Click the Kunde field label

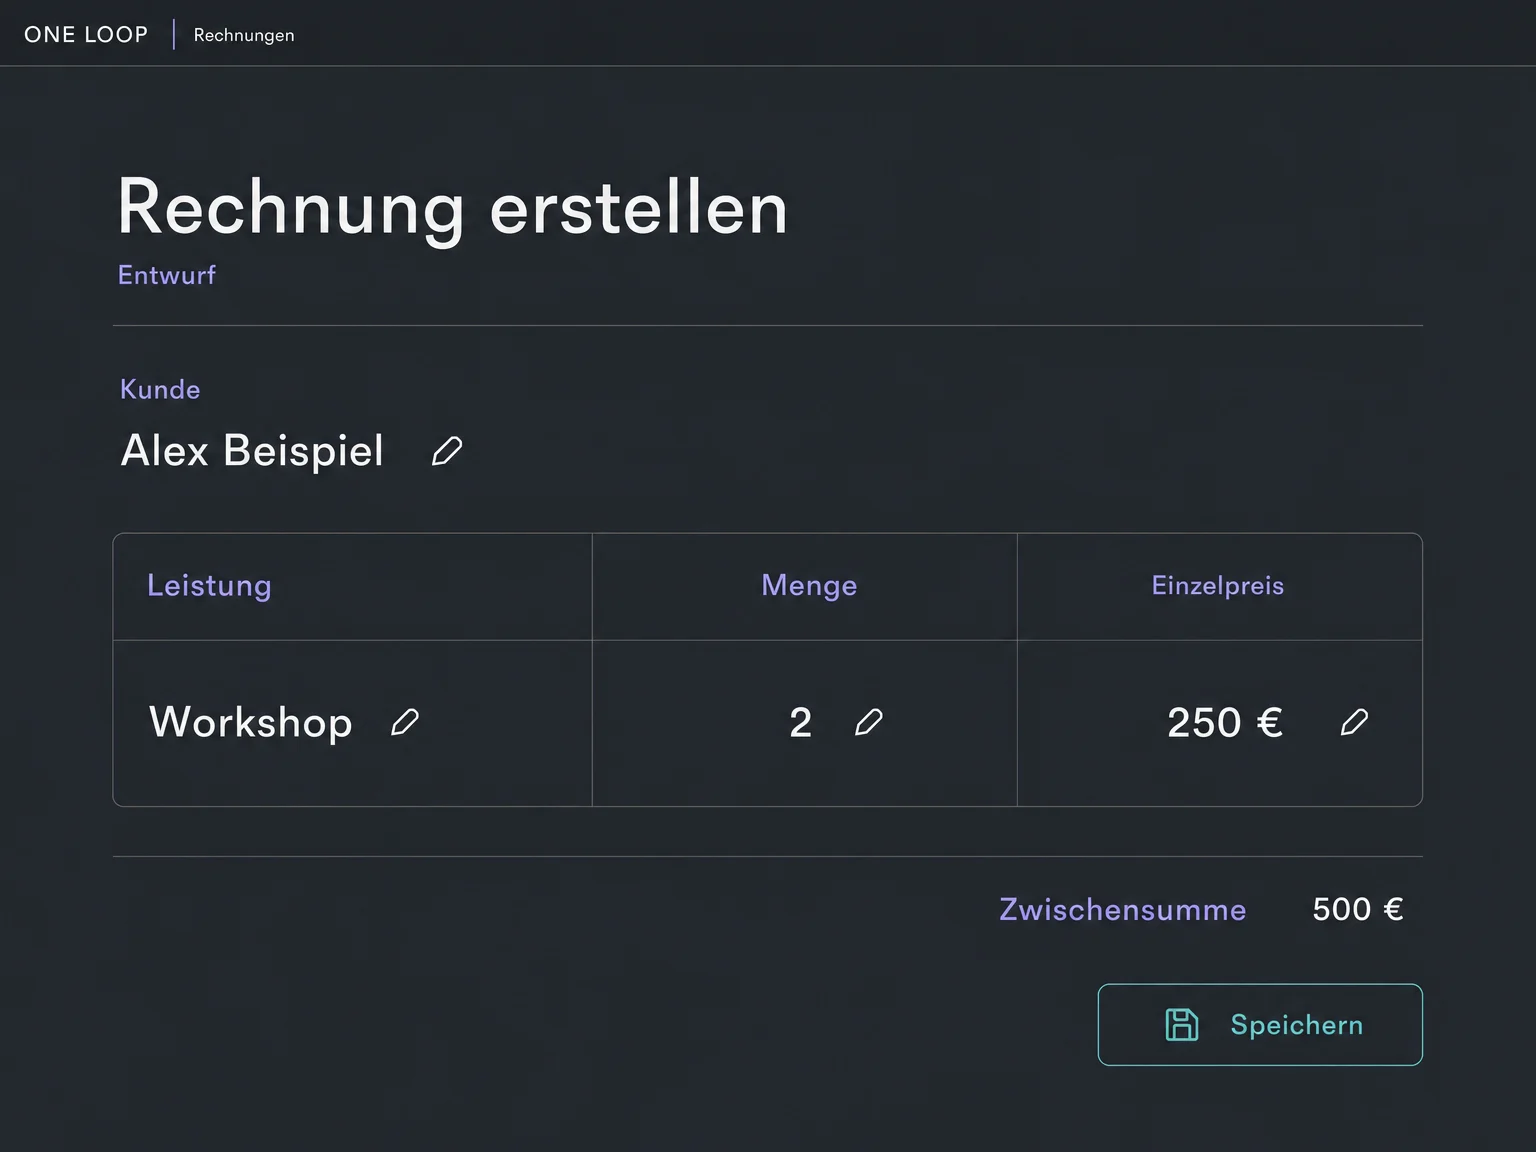[160, 389]
